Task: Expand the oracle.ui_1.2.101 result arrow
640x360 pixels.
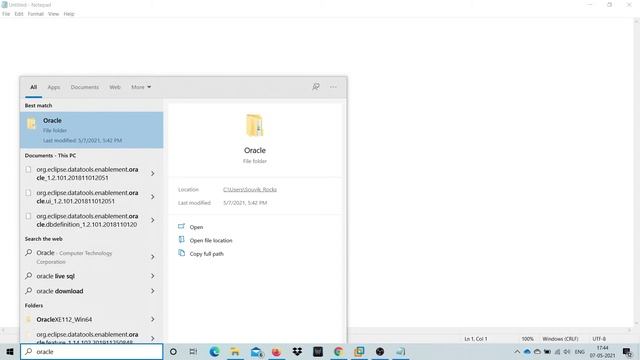Action: [153, 197]
